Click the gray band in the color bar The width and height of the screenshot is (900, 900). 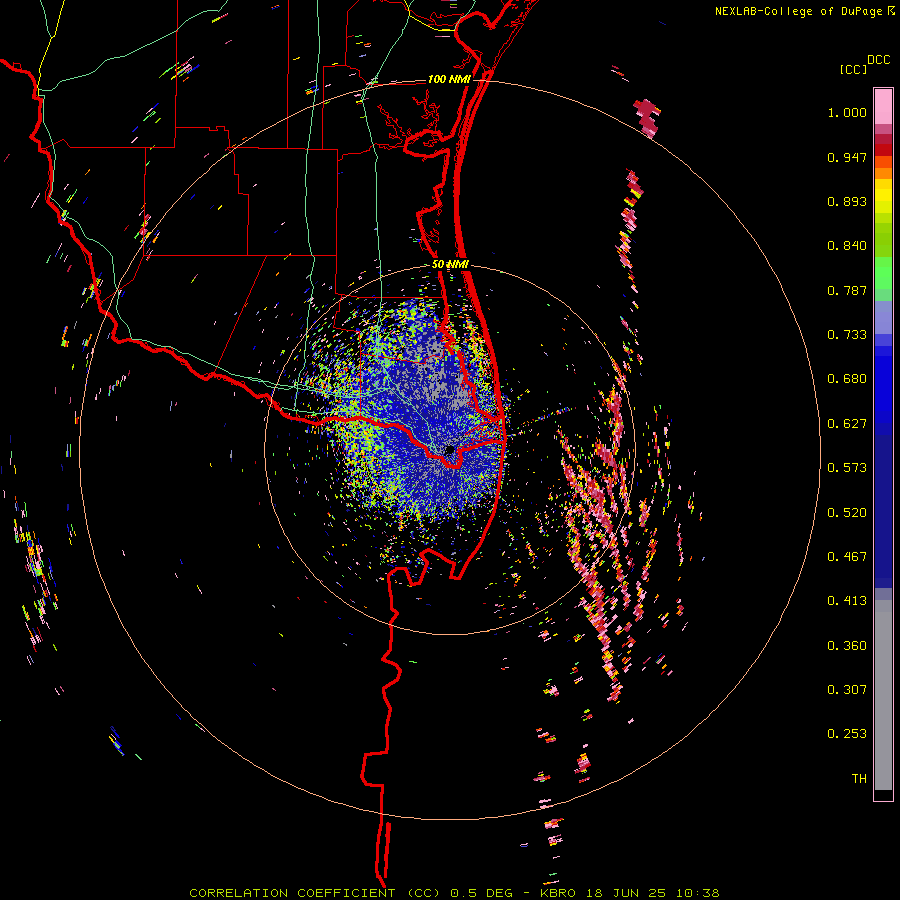click(883, 695)
